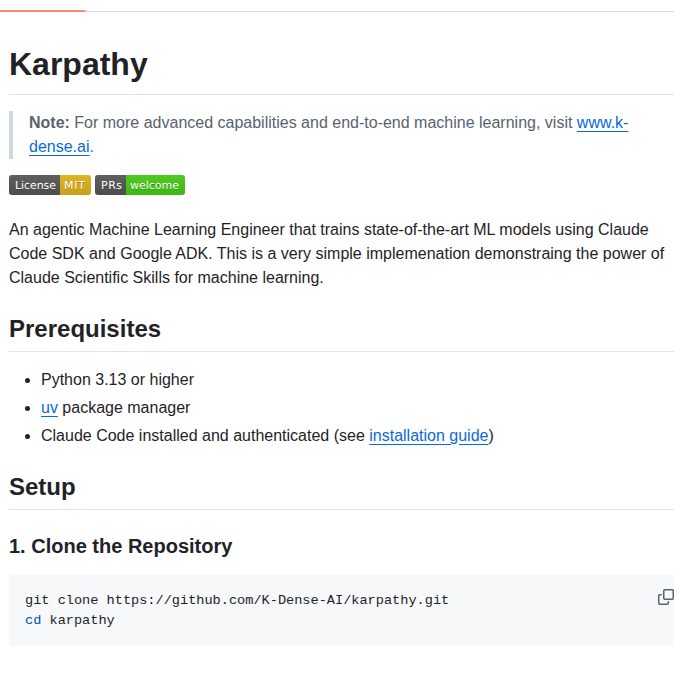Click the 'cd karpathy' command line
The height and width of the screenshot is (674, 674).
point(70,620)
